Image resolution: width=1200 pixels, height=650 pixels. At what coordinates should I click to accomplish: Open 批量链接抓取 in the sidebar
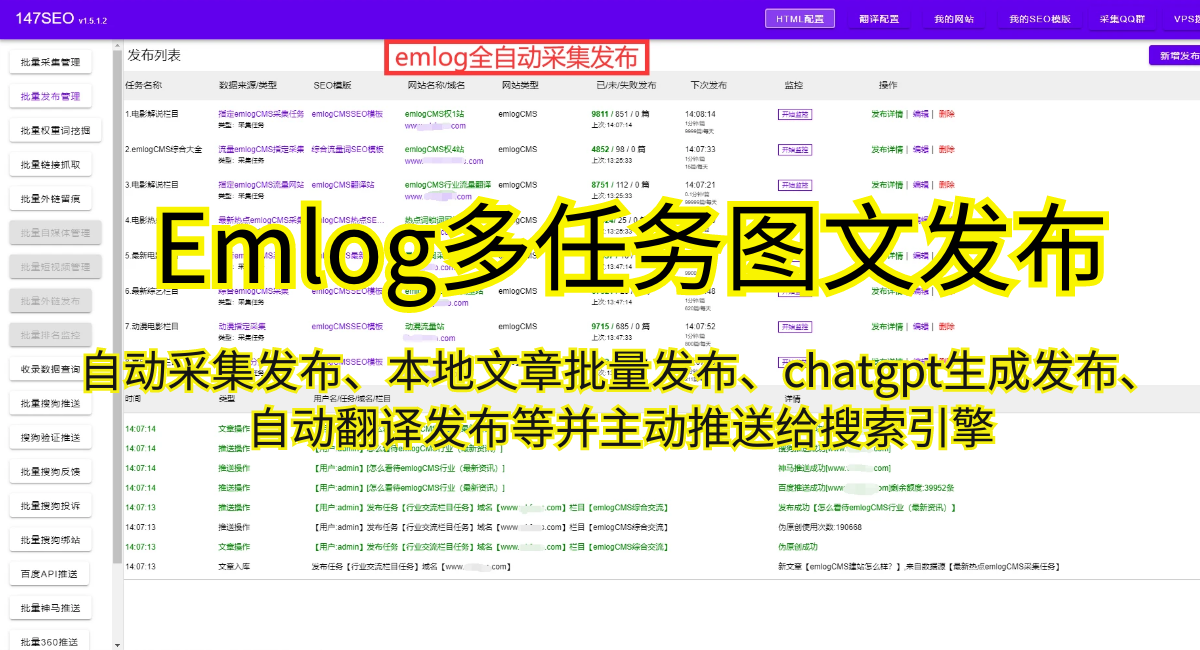(50, 164)
